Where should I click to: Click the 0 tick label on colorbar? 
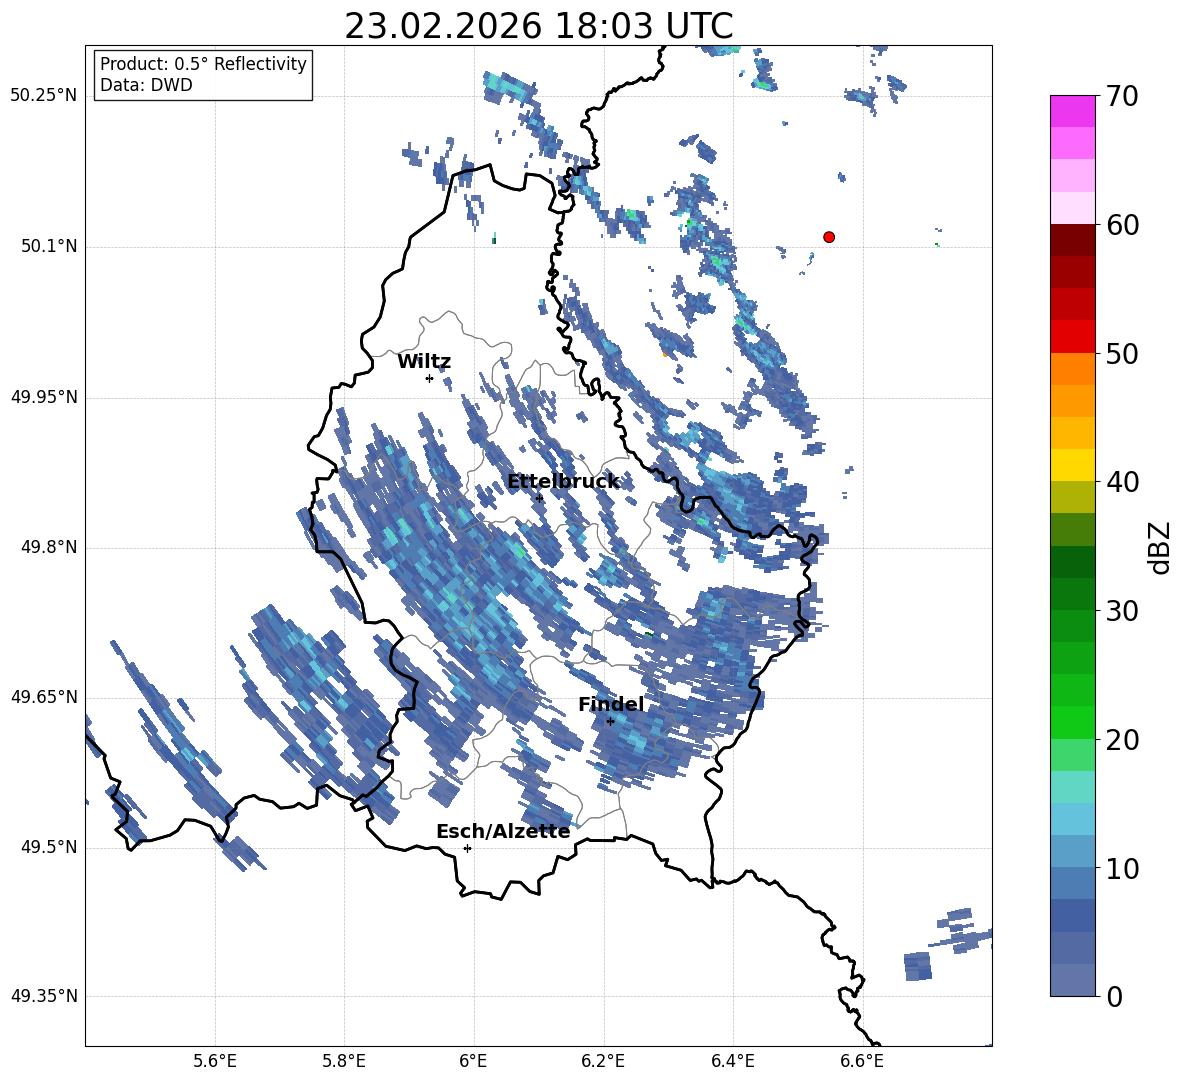click(1114, 996)
